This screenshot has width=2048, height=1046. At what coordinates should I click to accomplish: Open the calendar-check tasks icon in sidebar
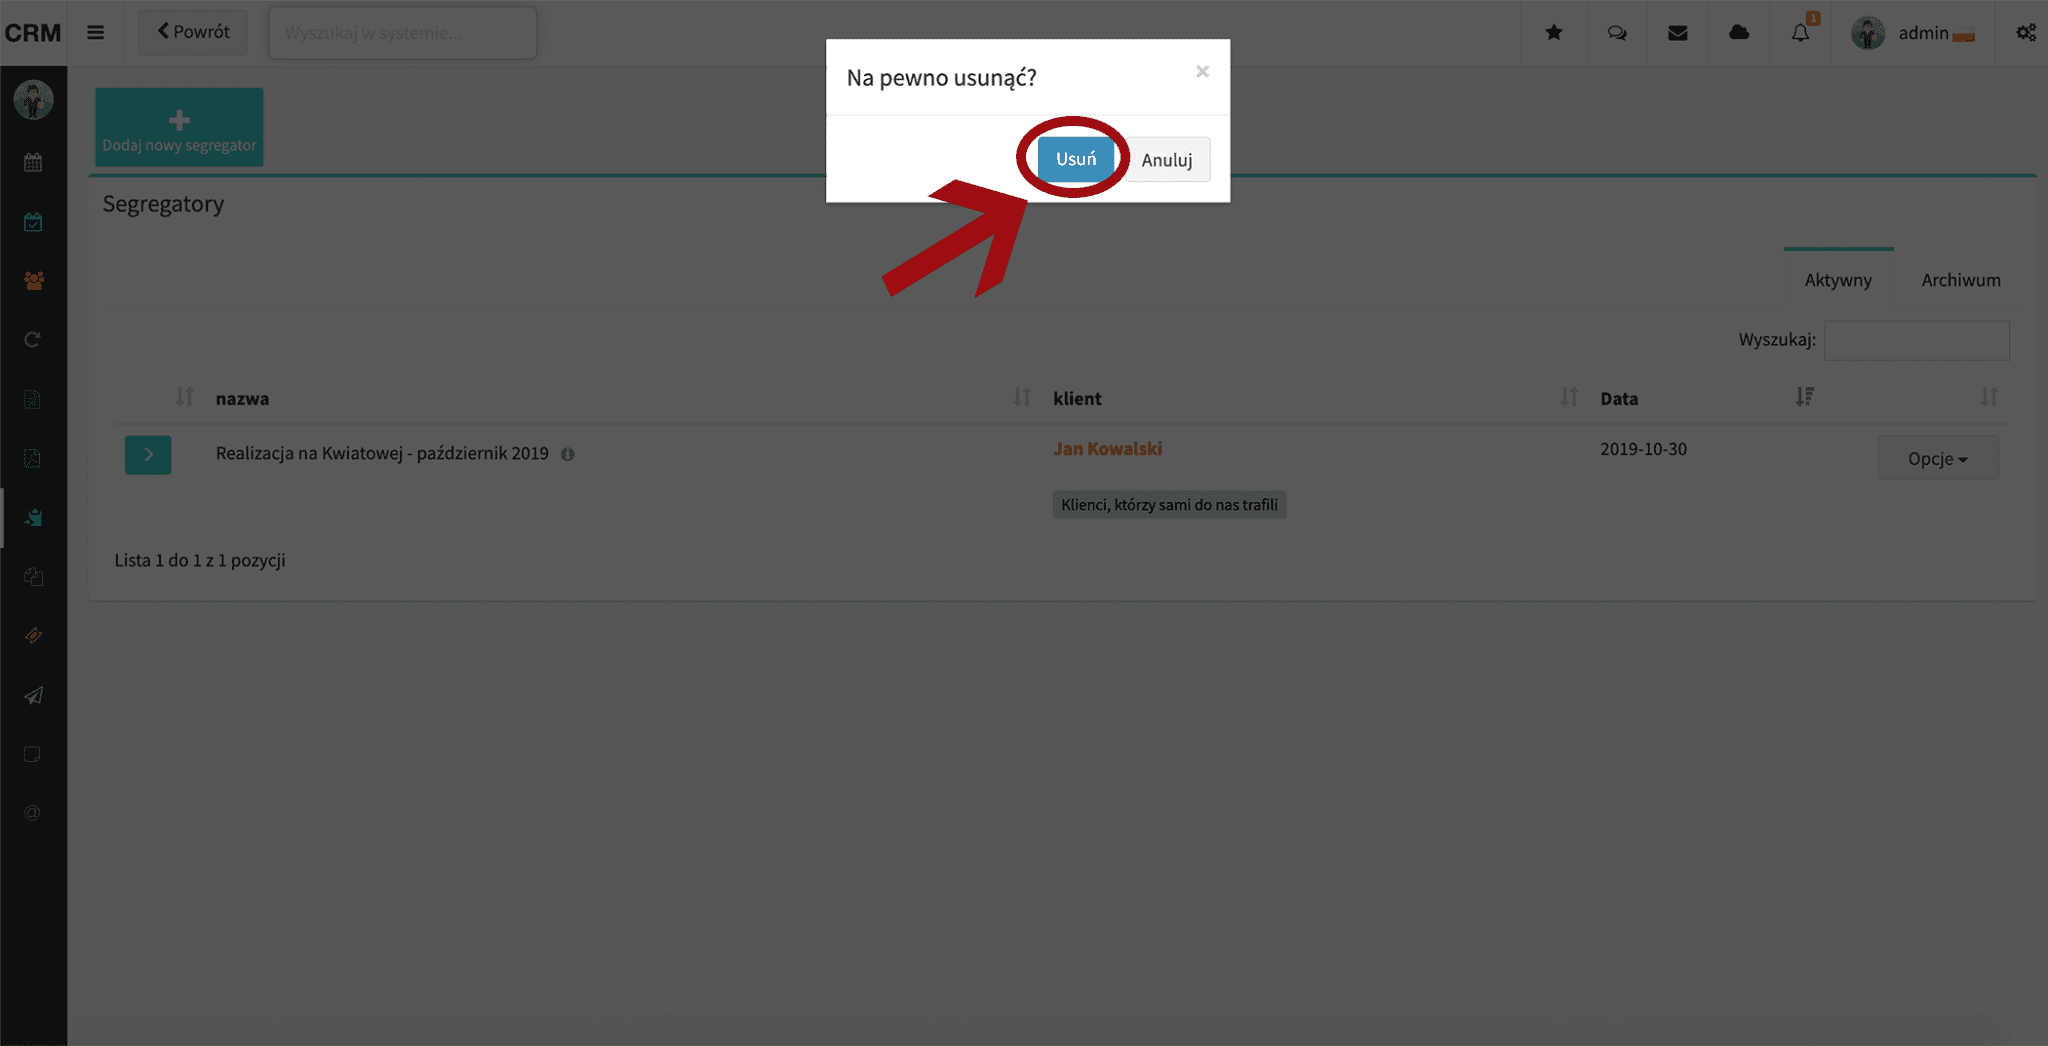(33, 222)
